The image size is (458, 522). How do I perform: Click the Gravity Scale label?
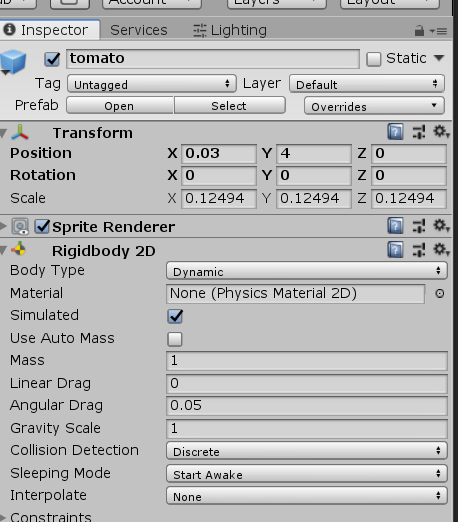(x=55, y=428)
